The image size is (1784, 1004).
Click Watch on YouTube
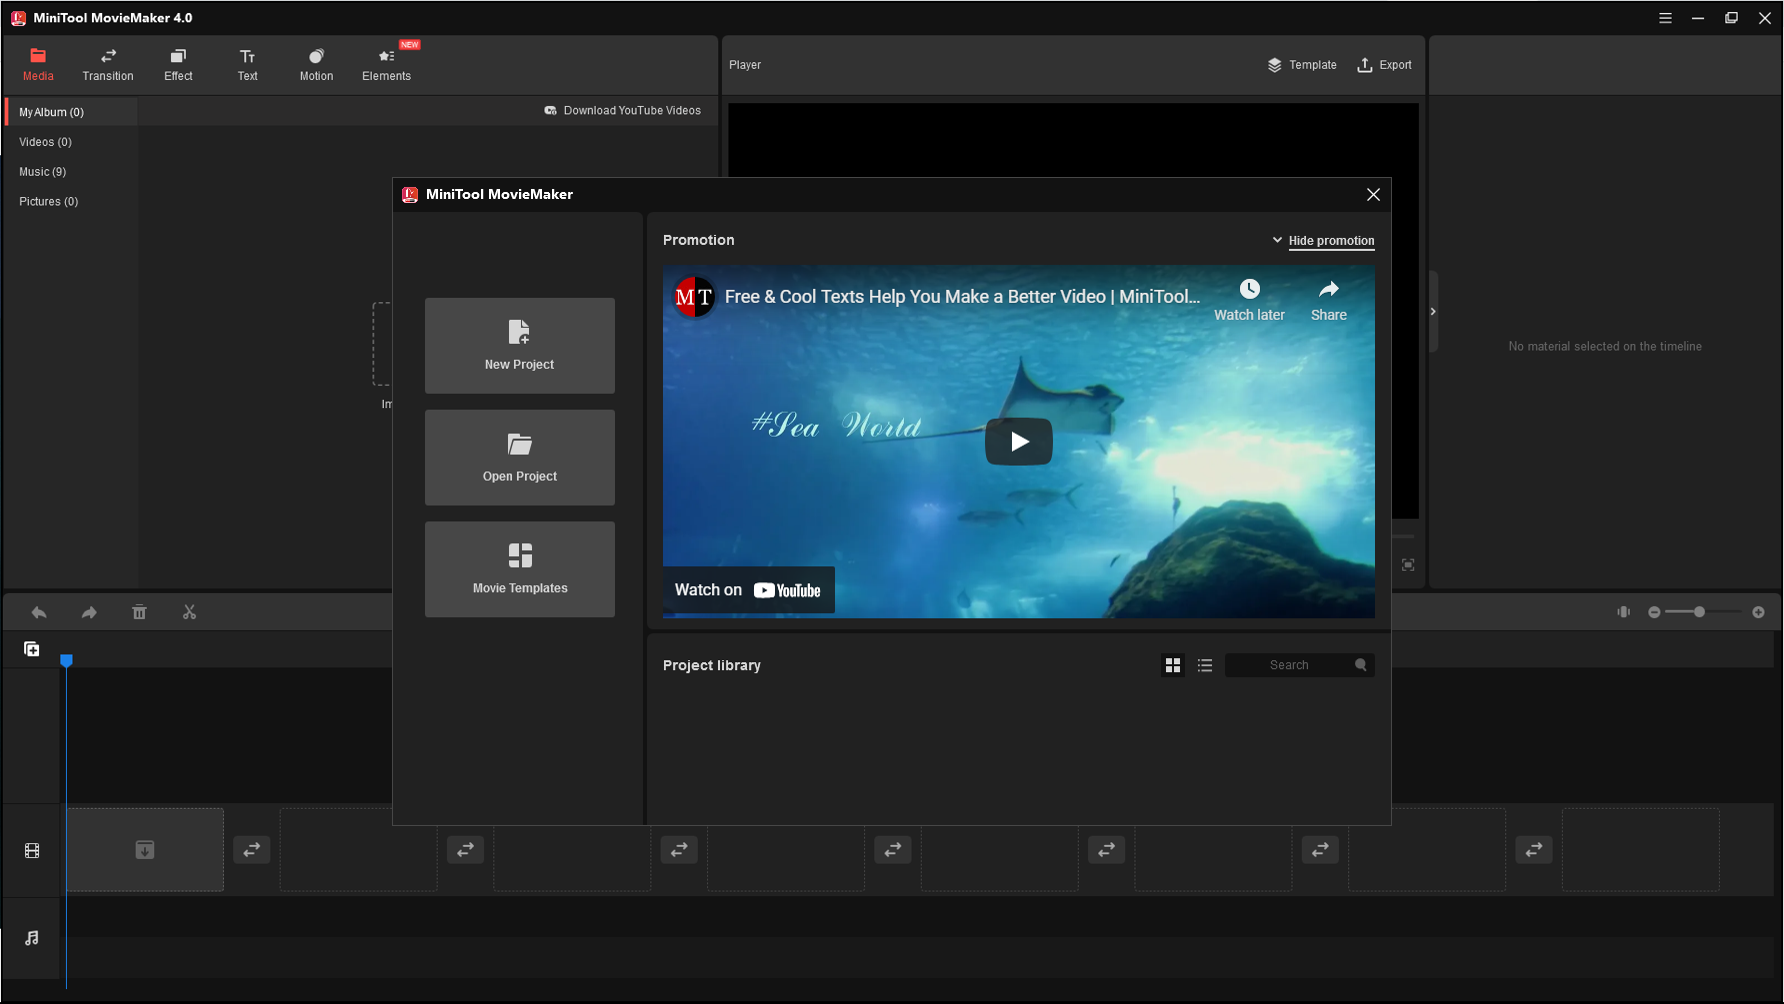[x=748, y=590]
